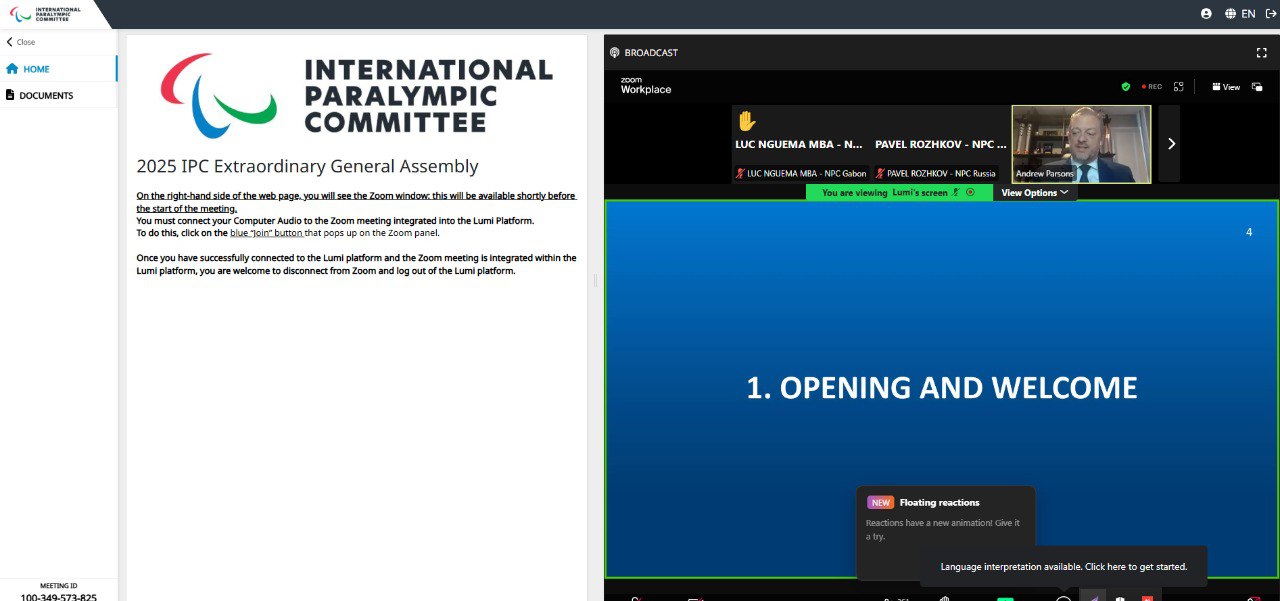Click PAVEL ROZHKOV participant tile
Screen dimensions: 1280x601
tap(940, 144)
